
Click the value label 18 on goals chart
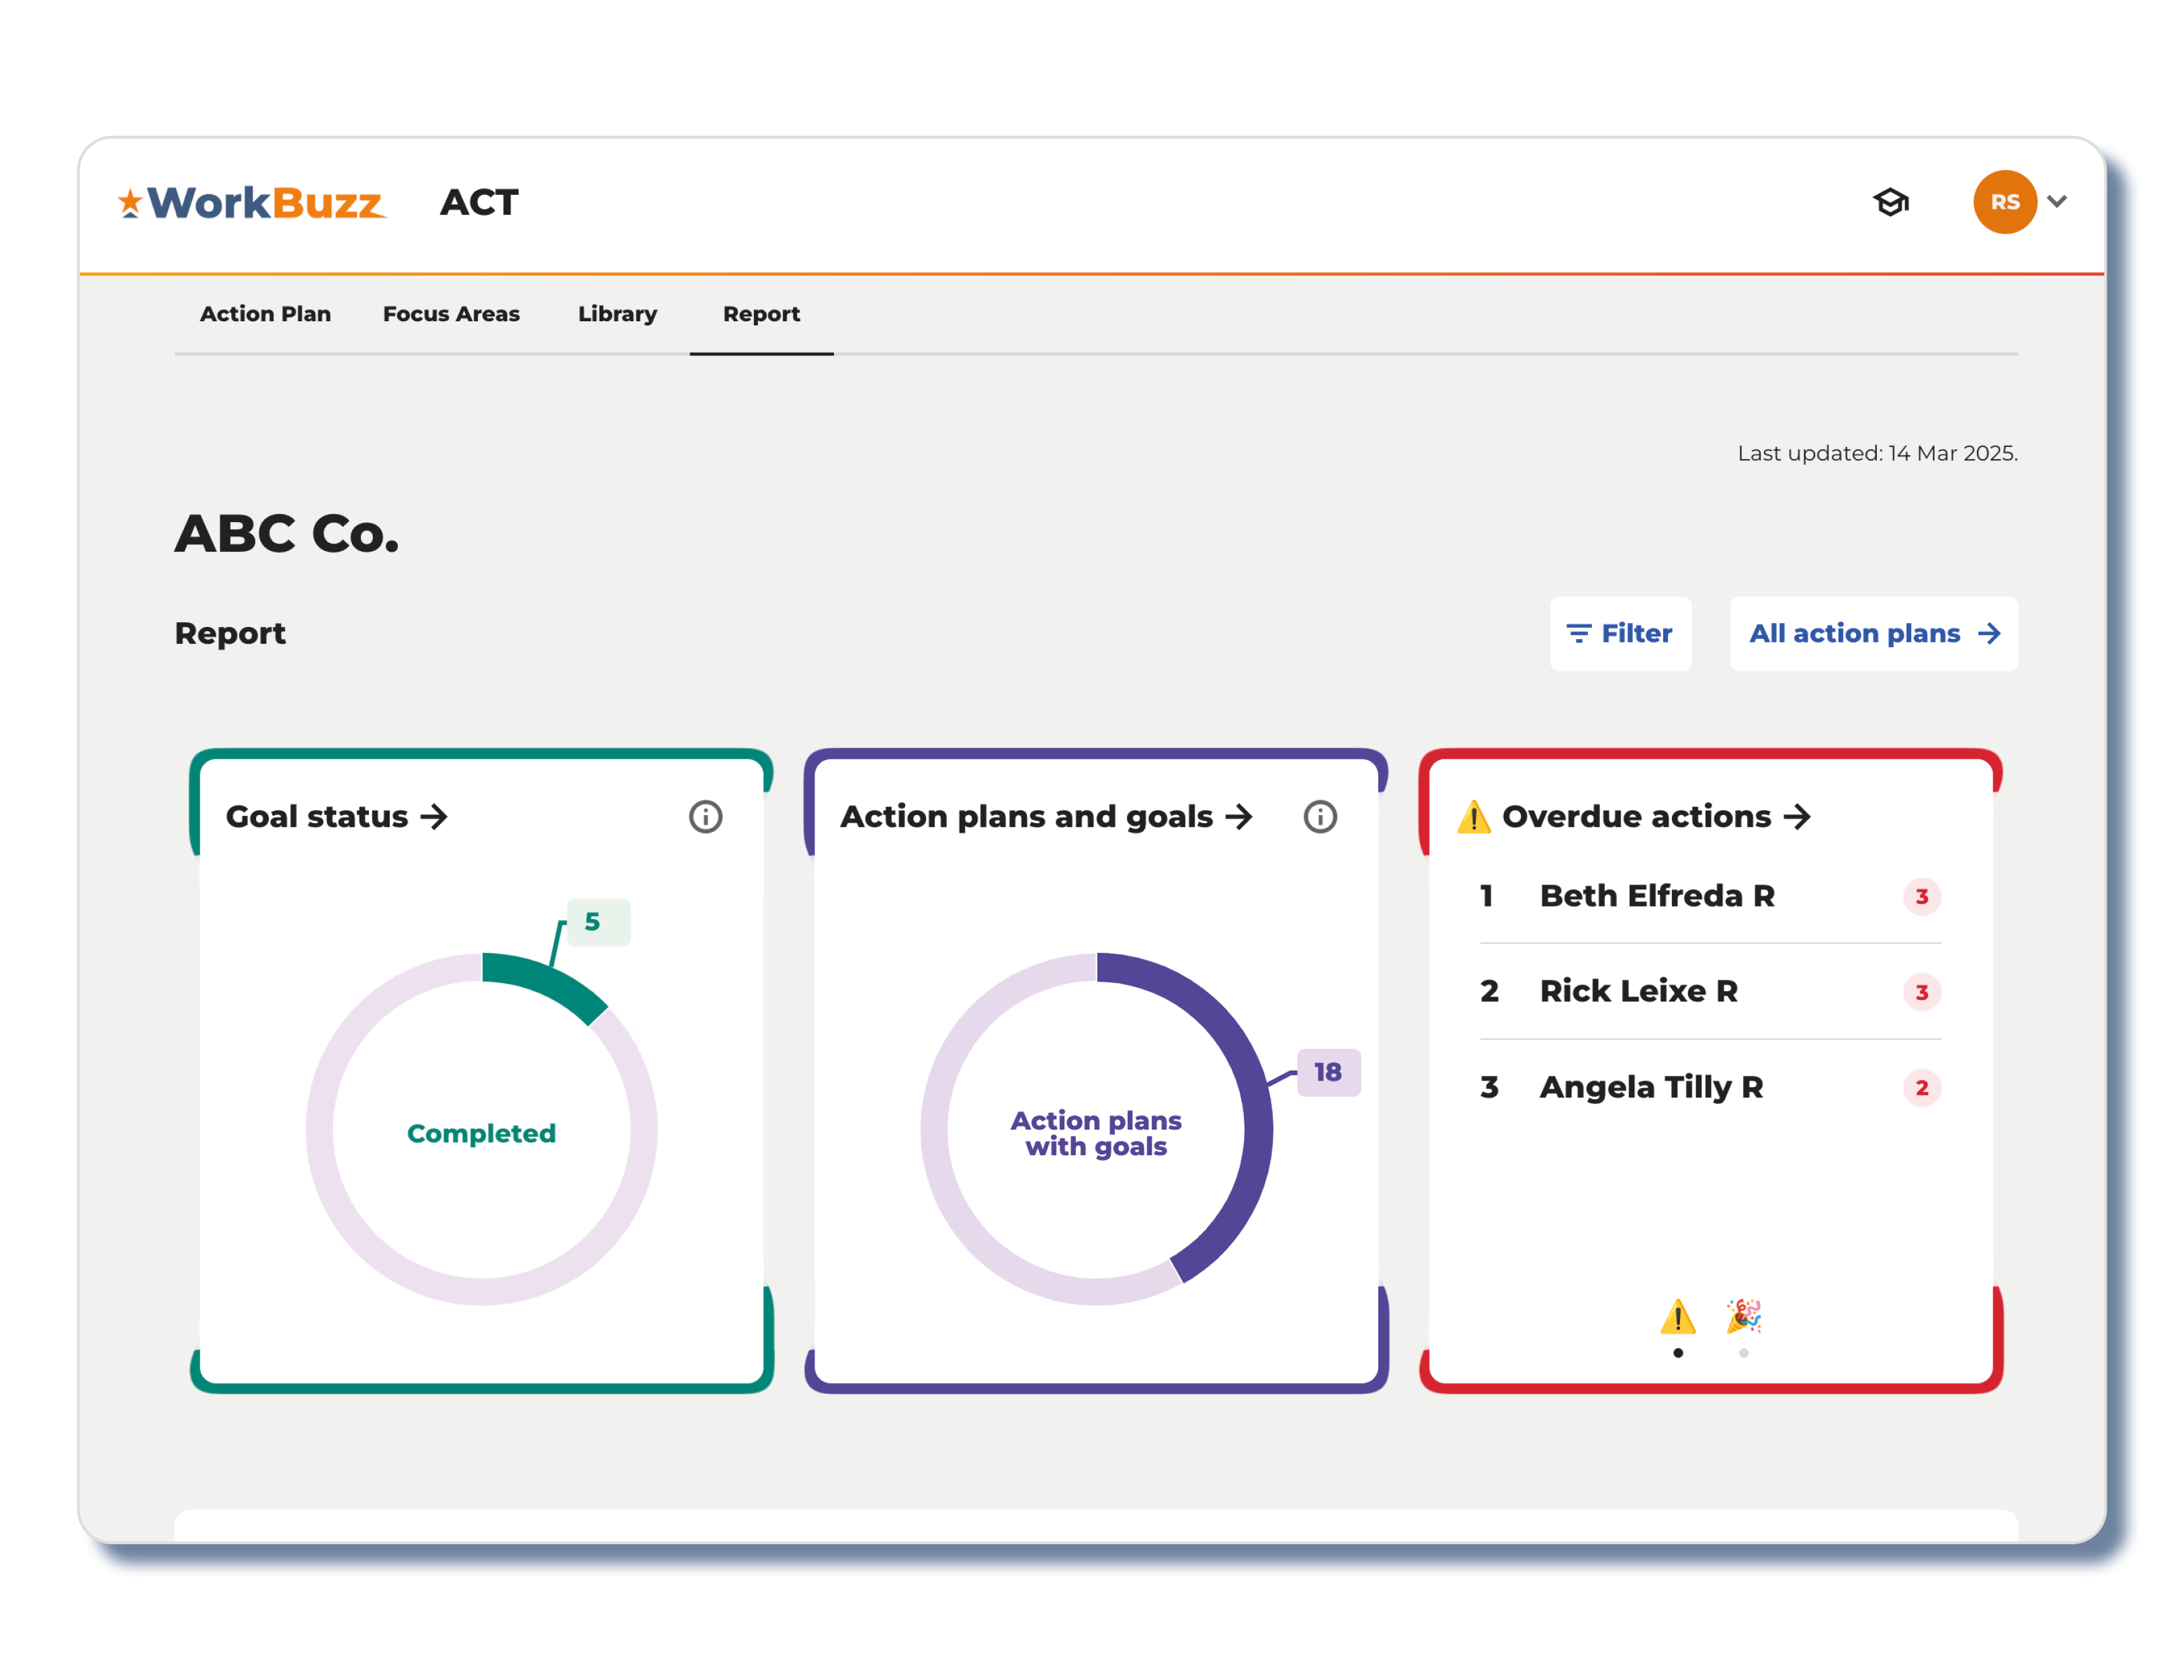click(x=1328, y=1073)
